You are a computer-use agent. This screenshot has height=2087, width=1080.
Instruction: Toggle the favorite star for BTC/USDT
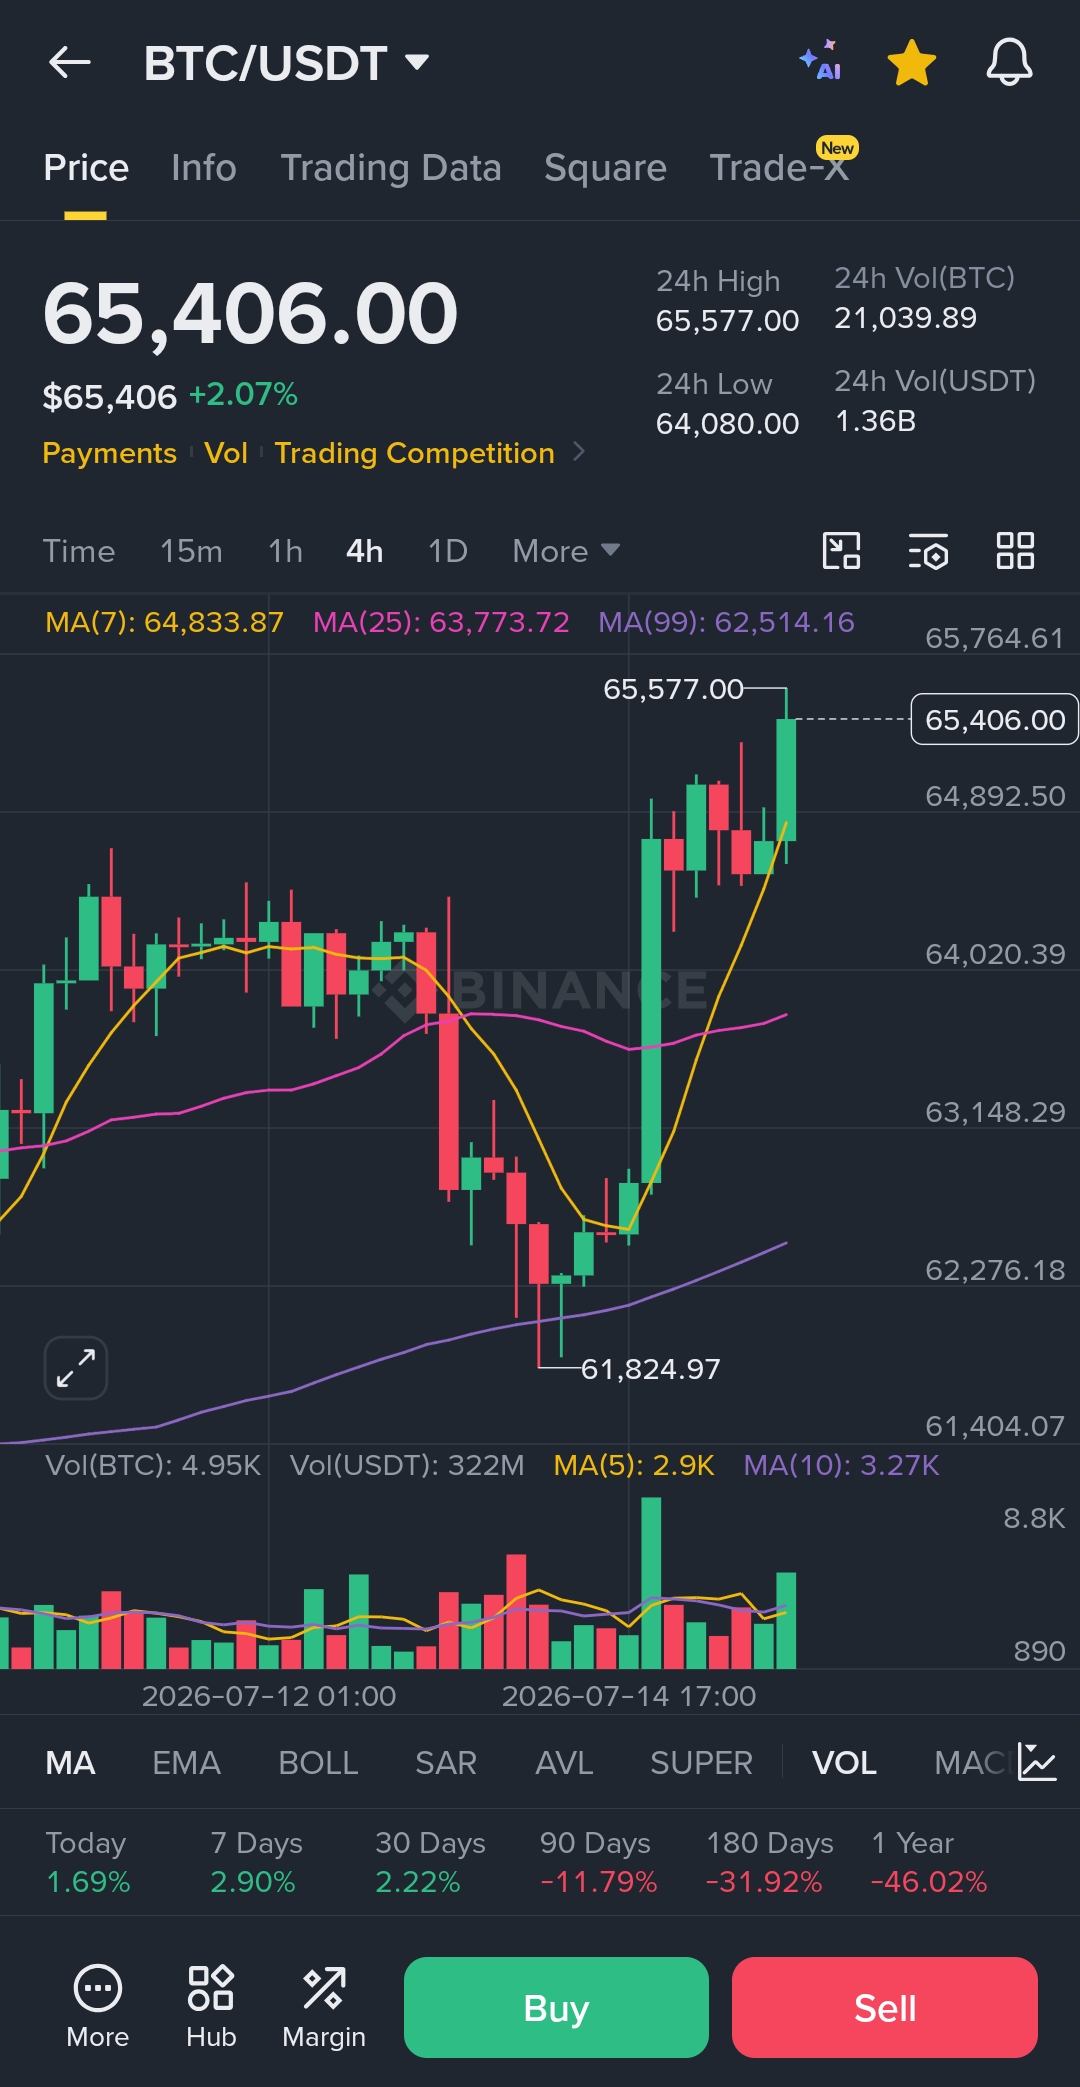point(912,63)
